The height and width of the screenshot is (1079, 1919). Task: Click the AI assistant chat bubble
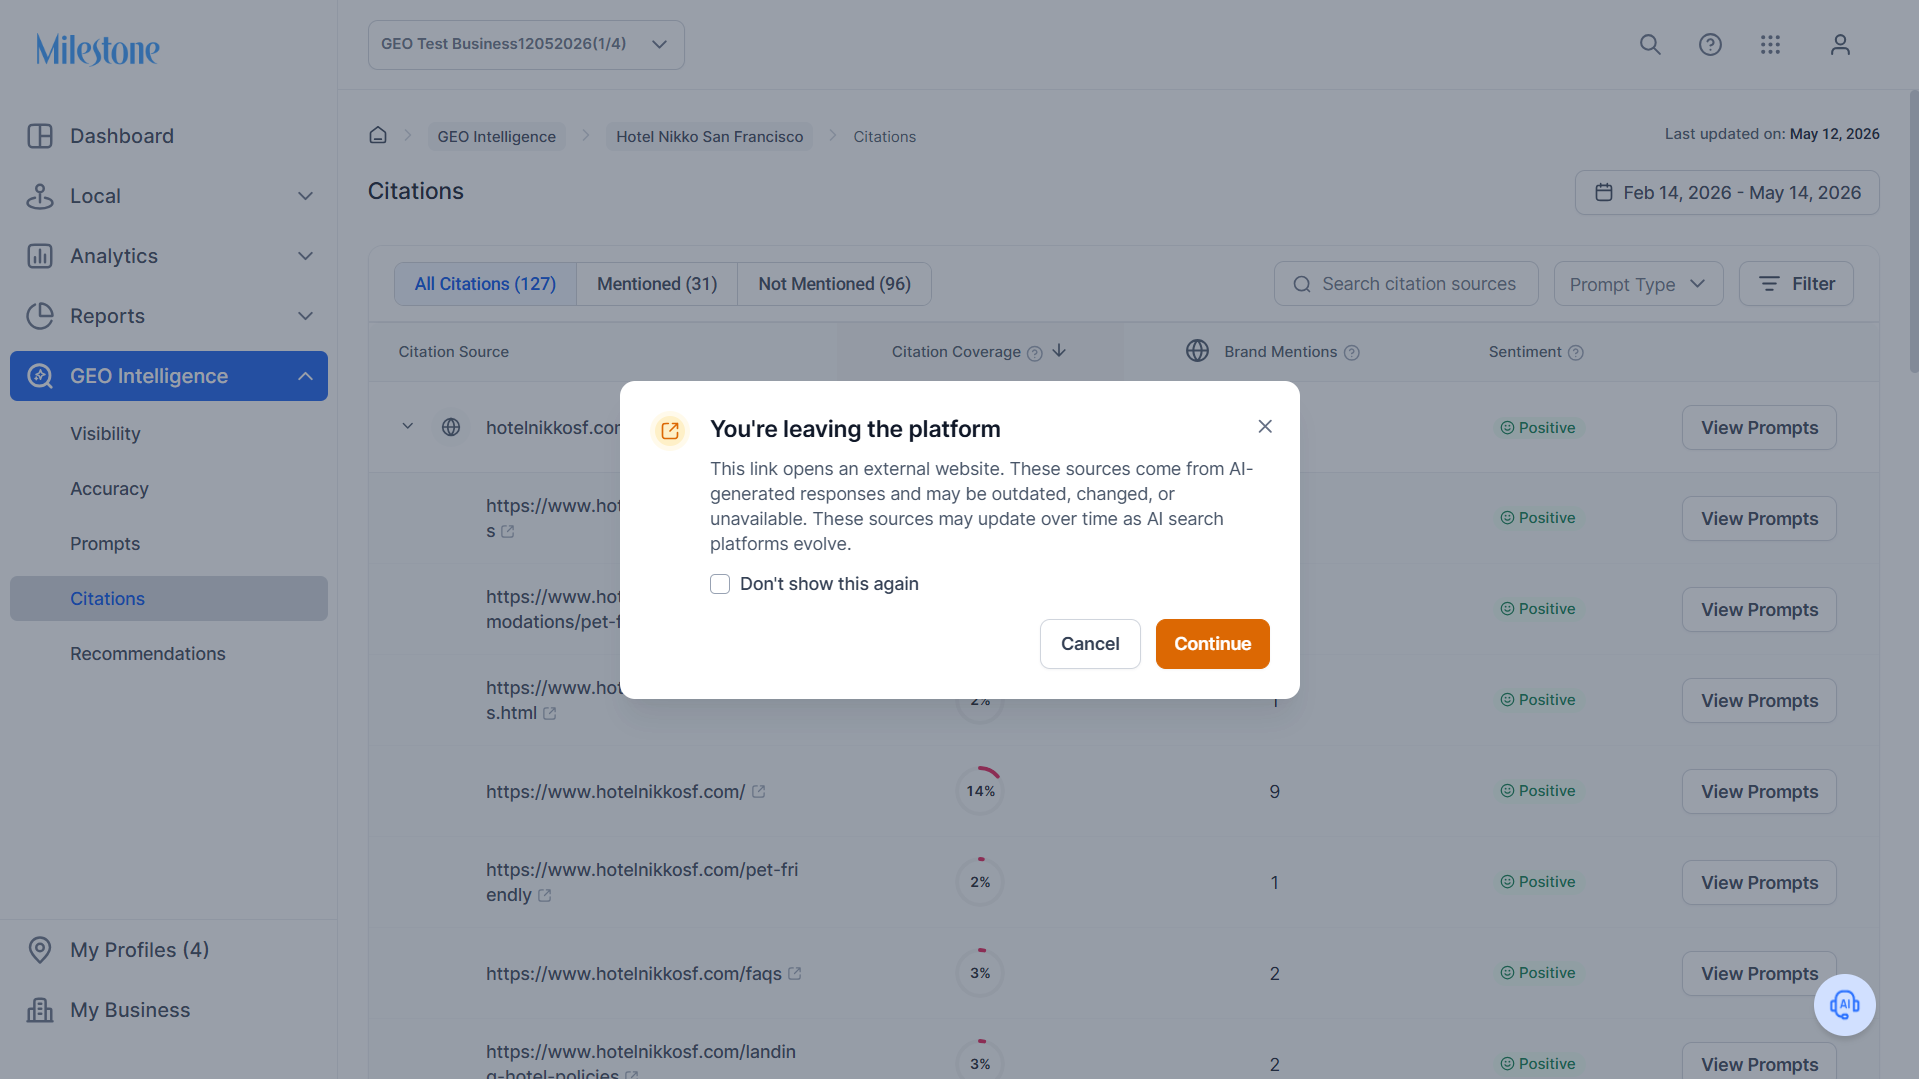[x=1844, y=1005]
